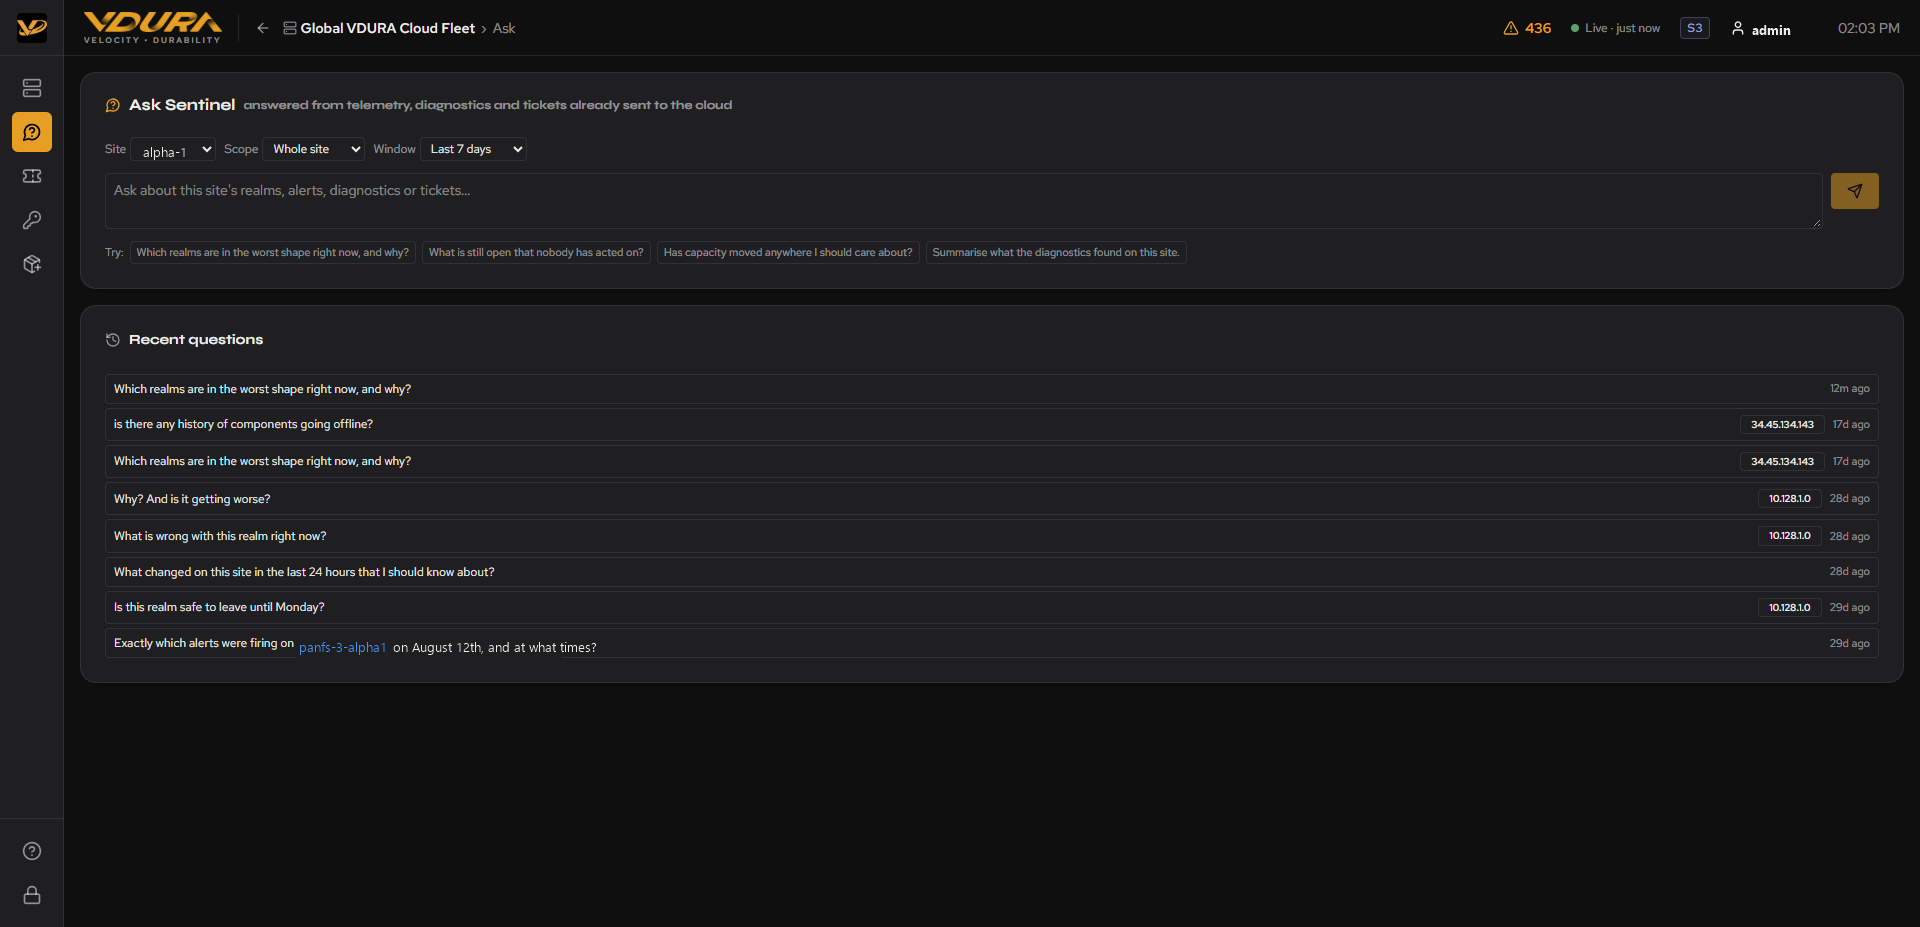Image resolution: width=1920 pixels, height=927 pixels.
Task: Click the VDURA logo in top-left corner
Action: tap(32, 28)
